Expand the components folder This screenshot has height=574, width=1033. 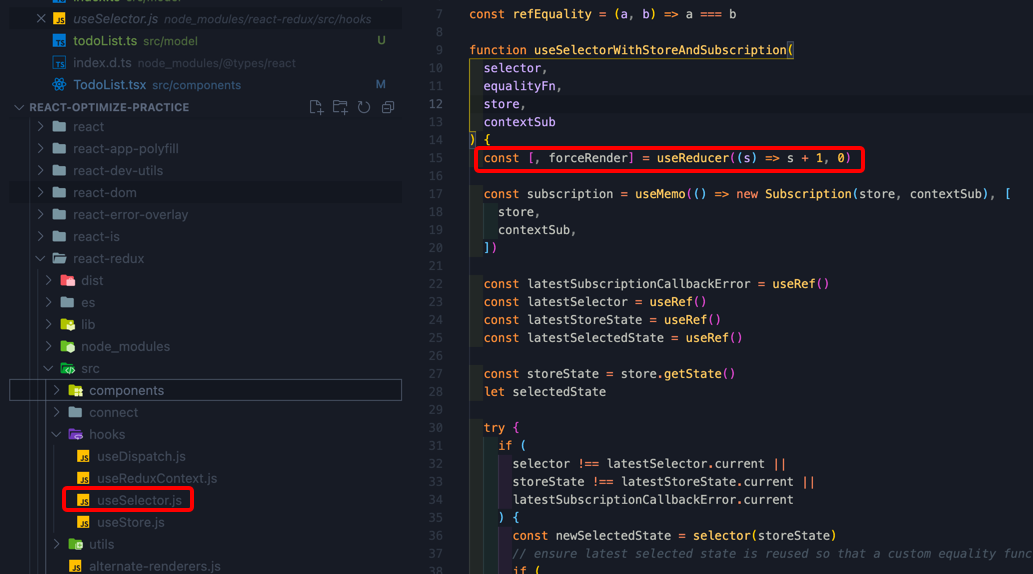(x=57, y=390)
